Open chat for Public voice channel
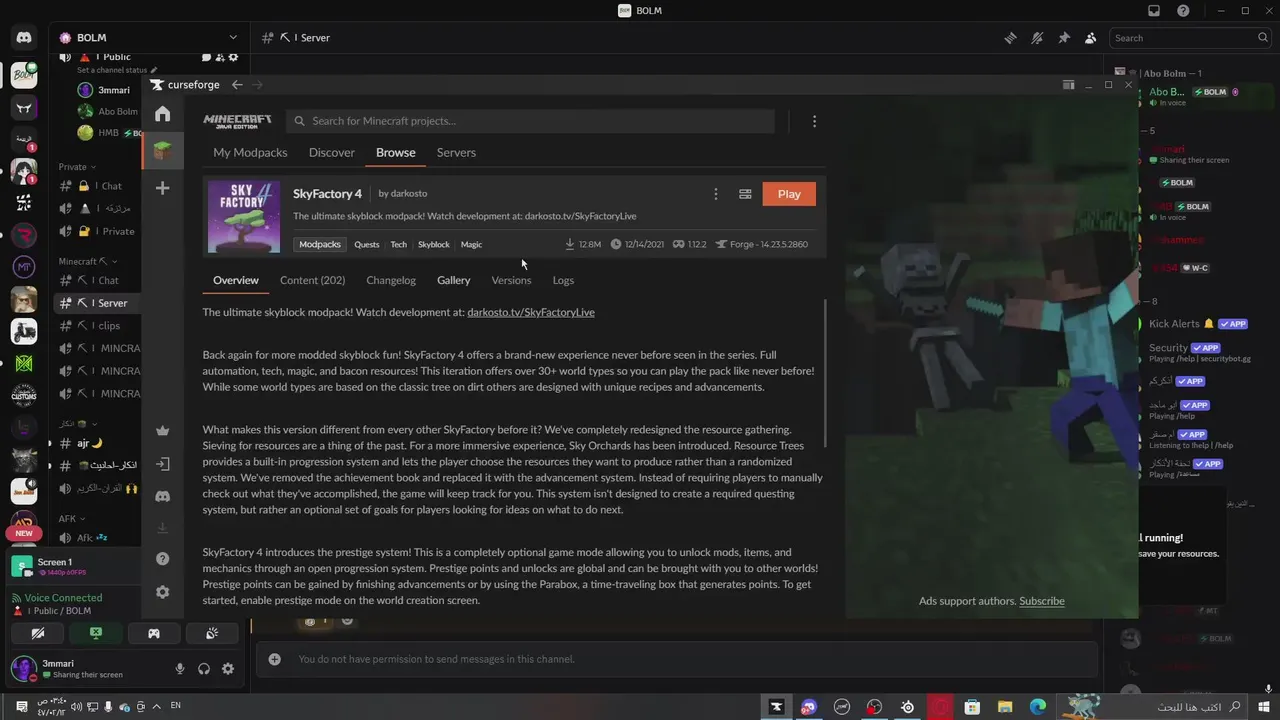 click(x=207, y=57)
